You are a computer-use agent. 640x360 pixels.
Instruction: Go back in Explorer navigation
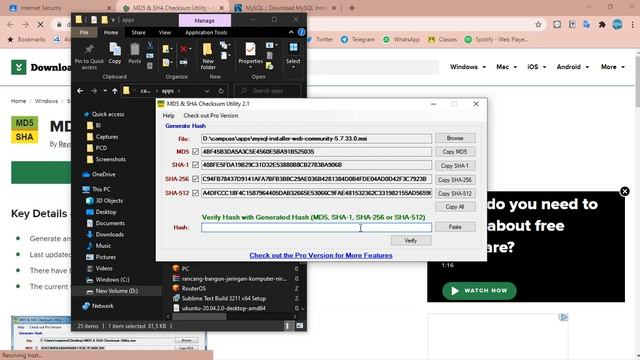[x=80, y=91]
